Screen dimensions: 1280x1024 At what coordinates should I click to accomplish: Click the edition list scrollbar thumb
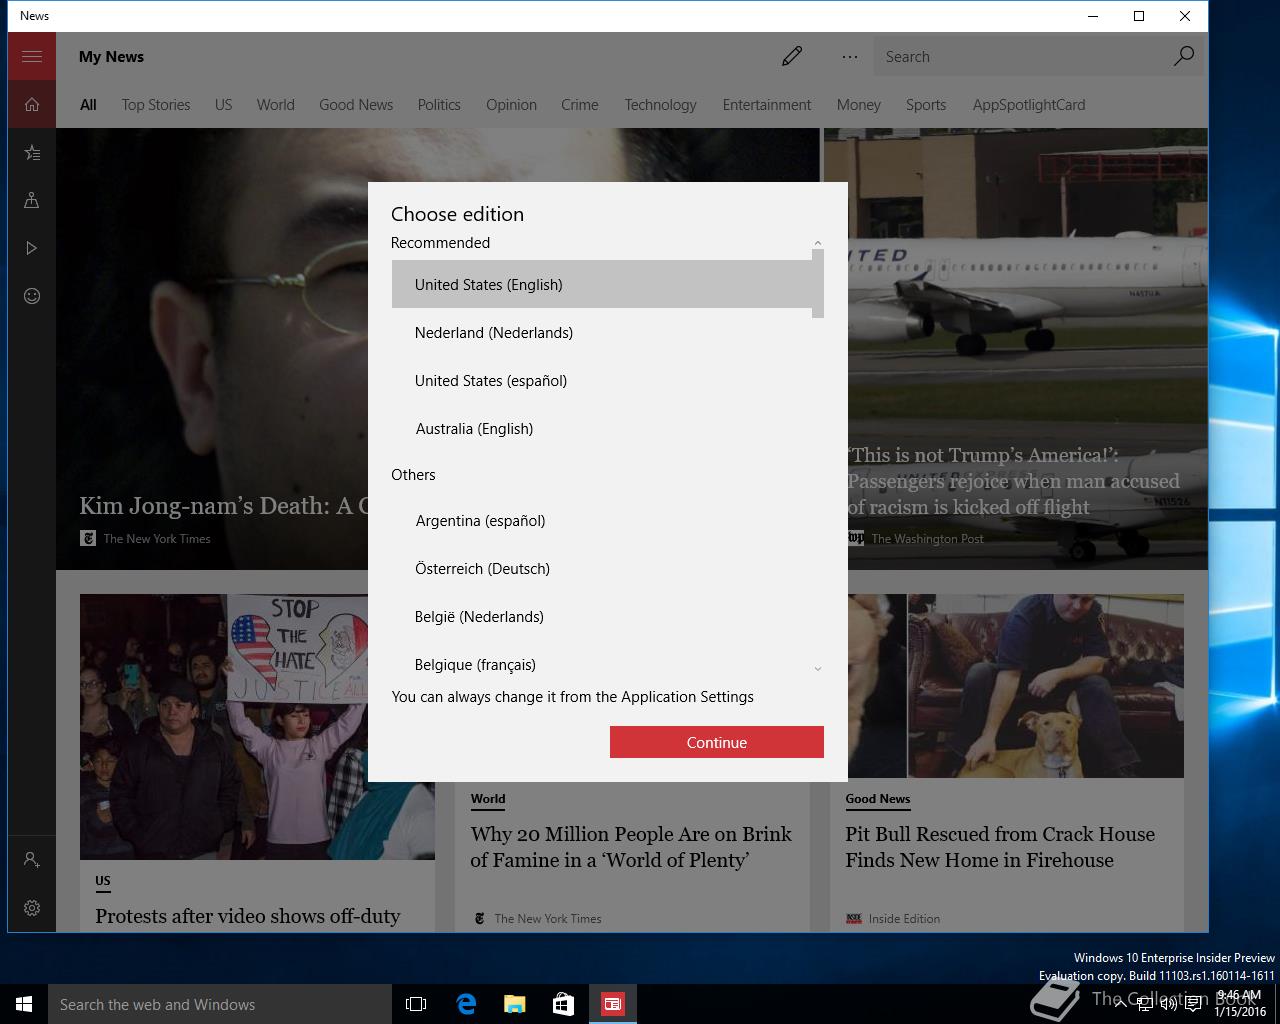click(818, 284)
